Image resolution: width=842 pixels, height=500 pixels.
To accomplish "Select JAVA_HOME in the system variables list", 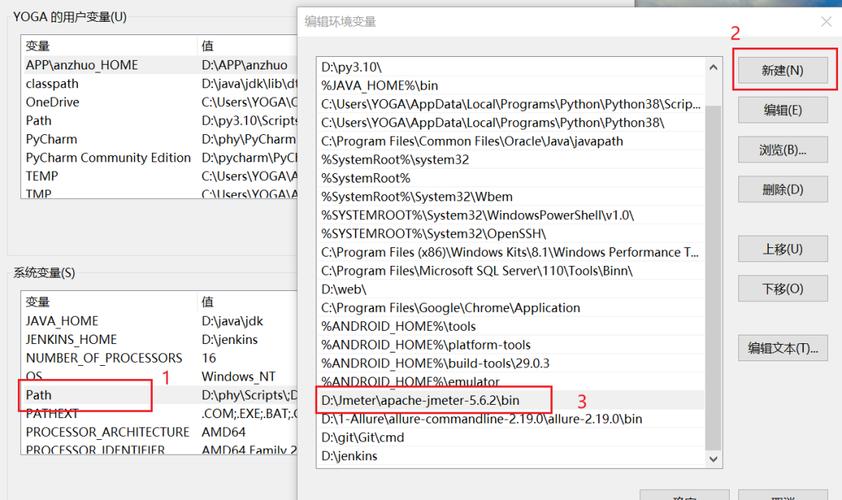I will tap(62, 321).
